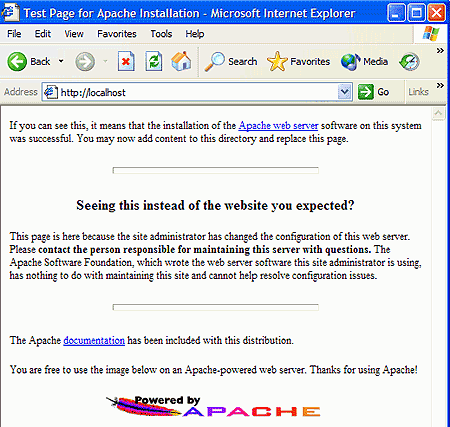
Task: Expand the Links bar chevron
Action: click(x=440, y=86)
